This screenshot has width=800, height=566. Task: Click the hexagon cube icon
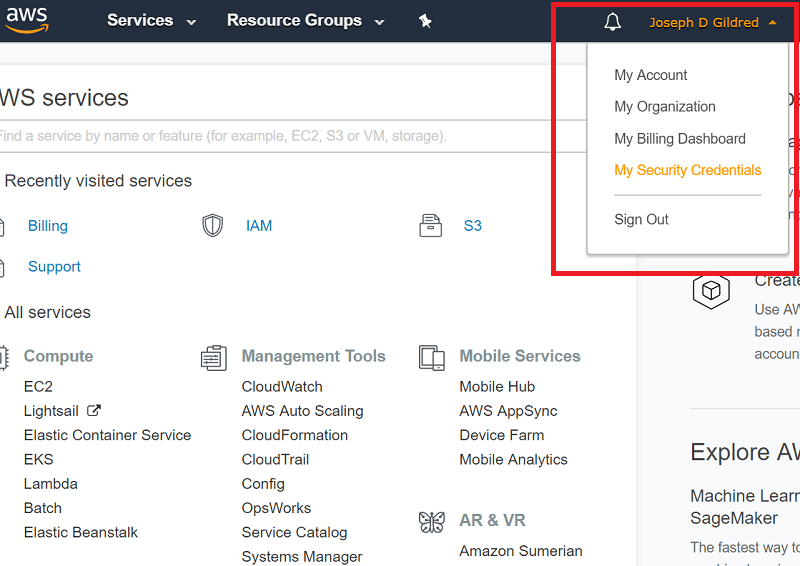click(711, 291)
